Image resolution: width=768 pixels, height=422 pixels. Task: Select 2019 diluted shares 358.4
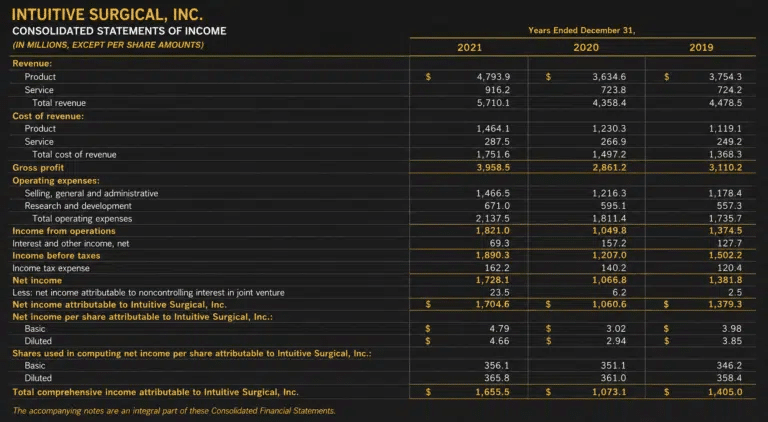click(729, 378)
